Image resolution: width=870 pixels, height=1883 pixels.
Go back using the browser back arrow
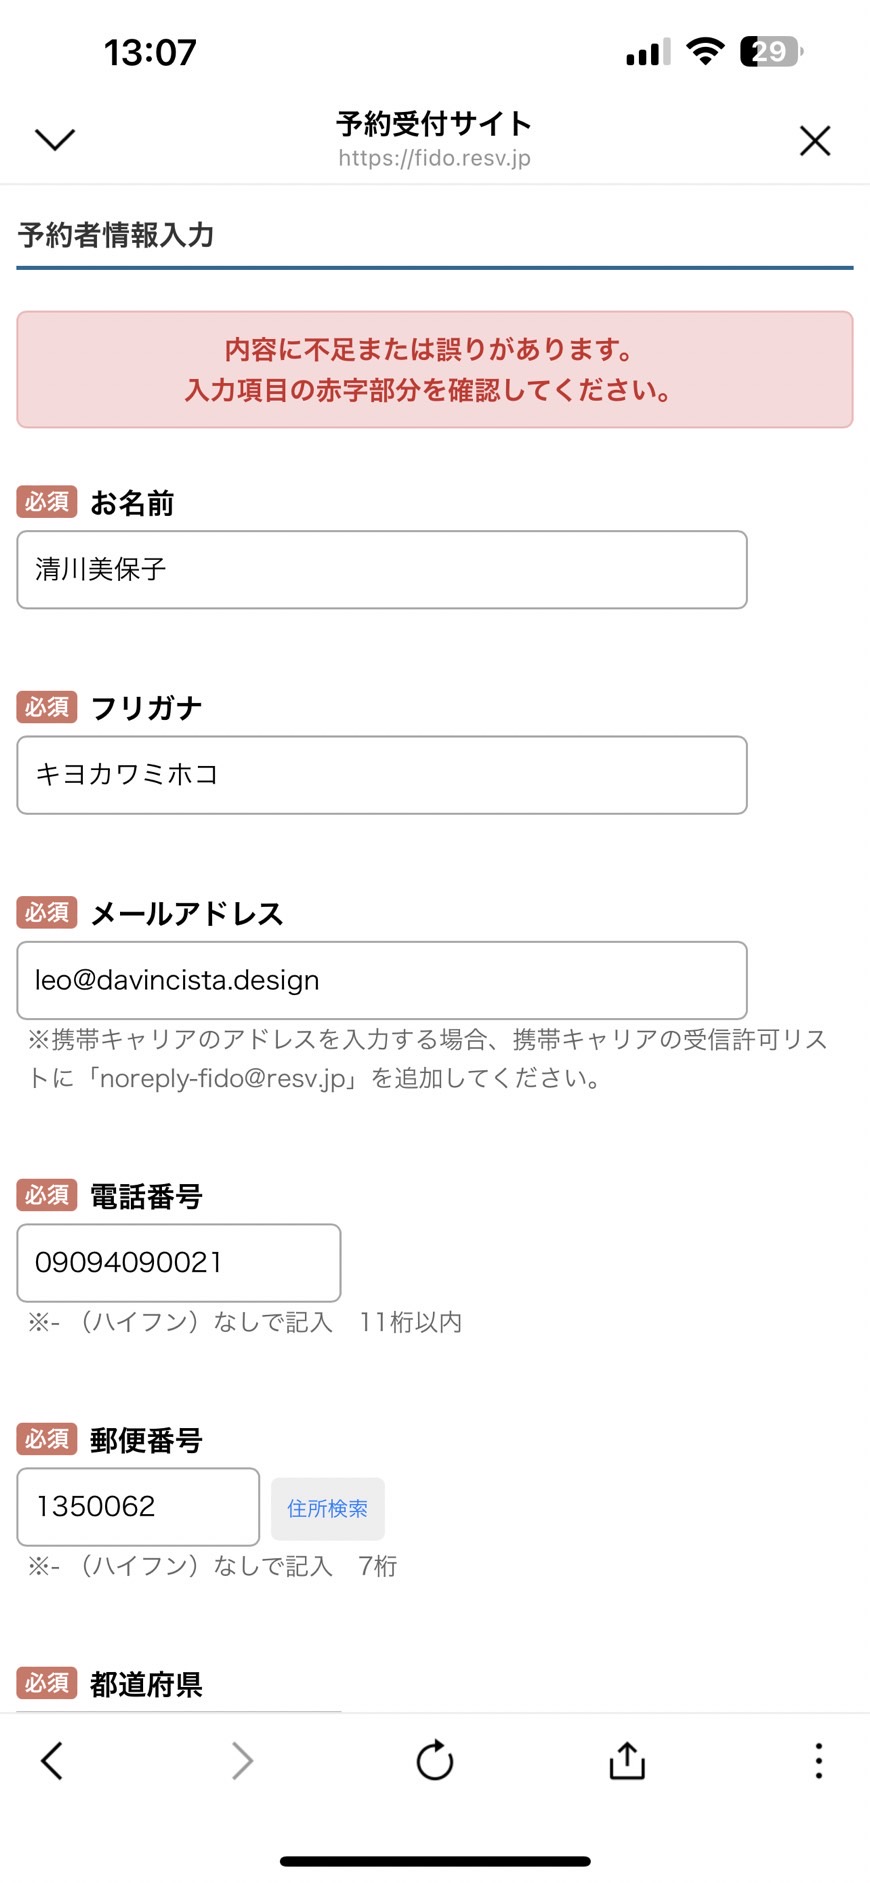pos(52,1760)
